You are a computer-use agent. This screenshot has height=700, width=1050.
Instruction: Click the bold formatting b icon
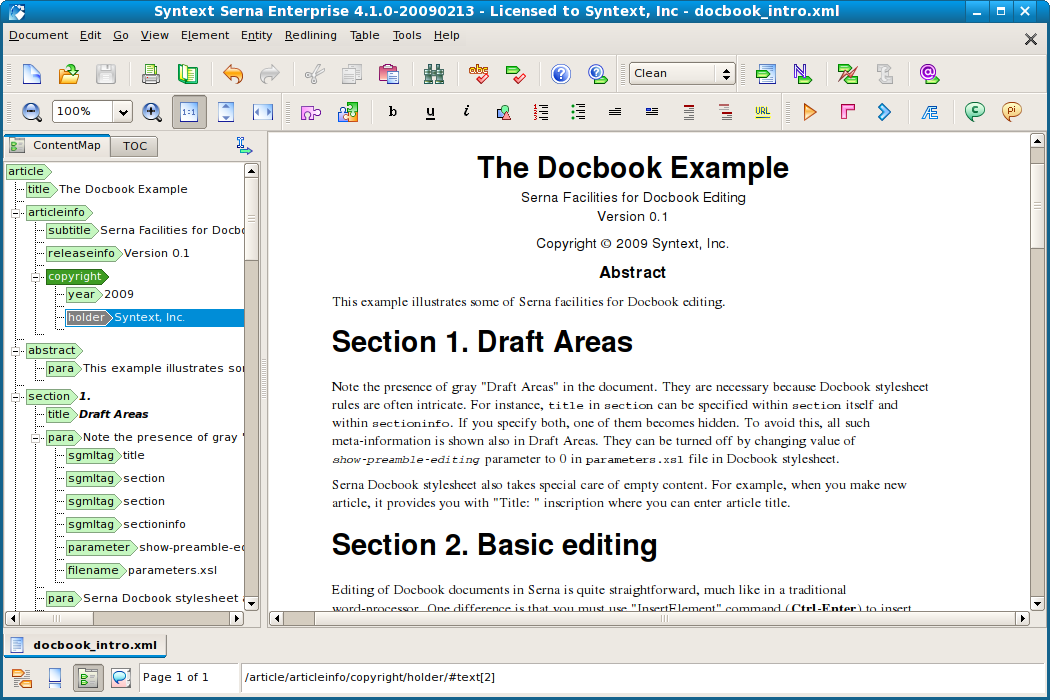(392, 112)
